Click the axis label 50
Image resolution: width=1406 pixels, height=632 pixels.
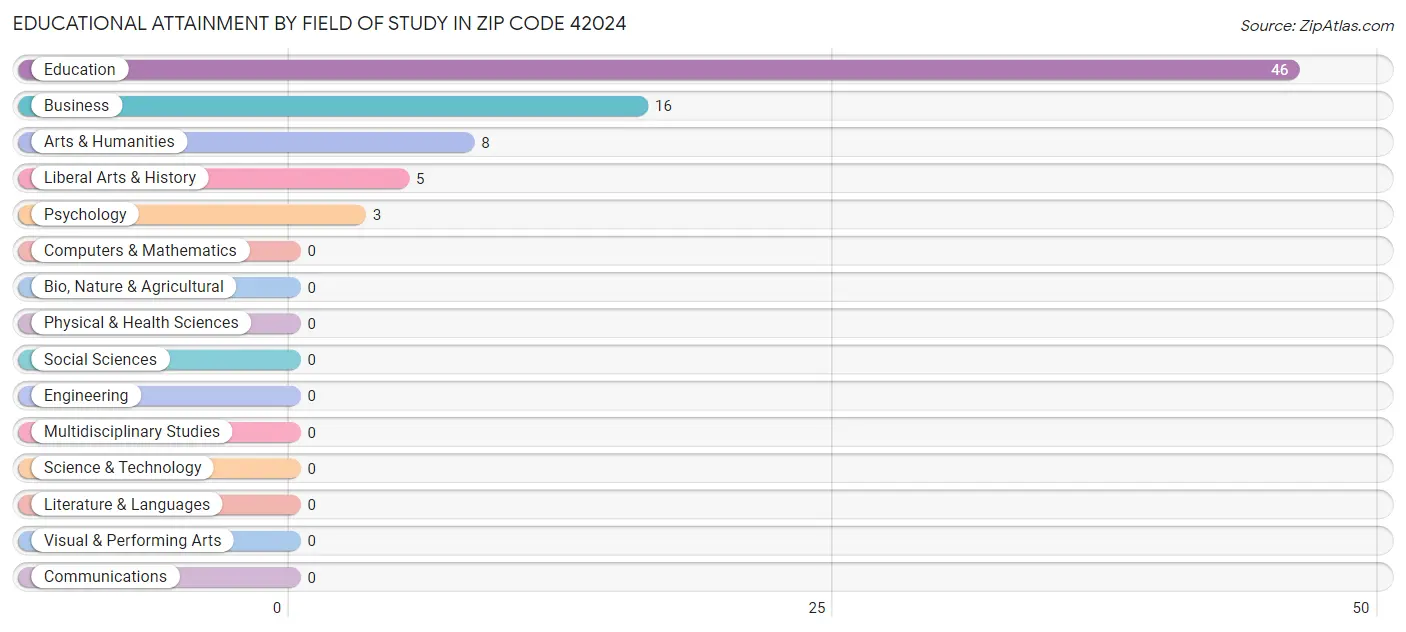click(1361, 608)
